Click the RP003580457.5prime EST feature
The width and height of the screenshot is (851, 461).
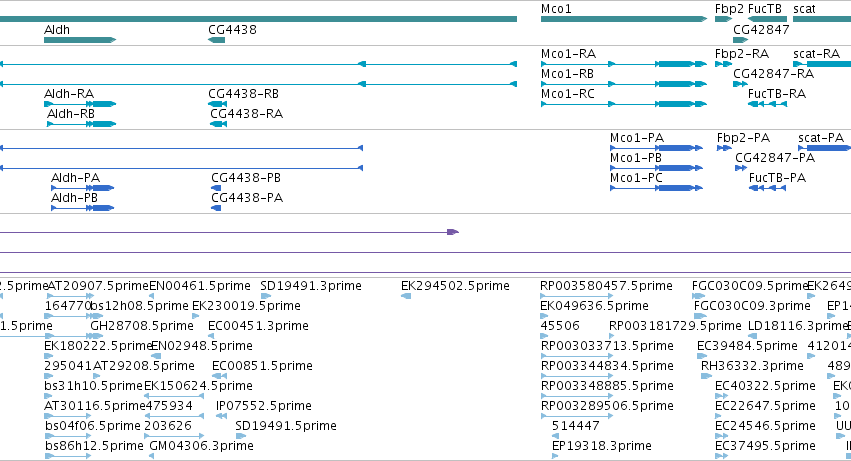576,296
